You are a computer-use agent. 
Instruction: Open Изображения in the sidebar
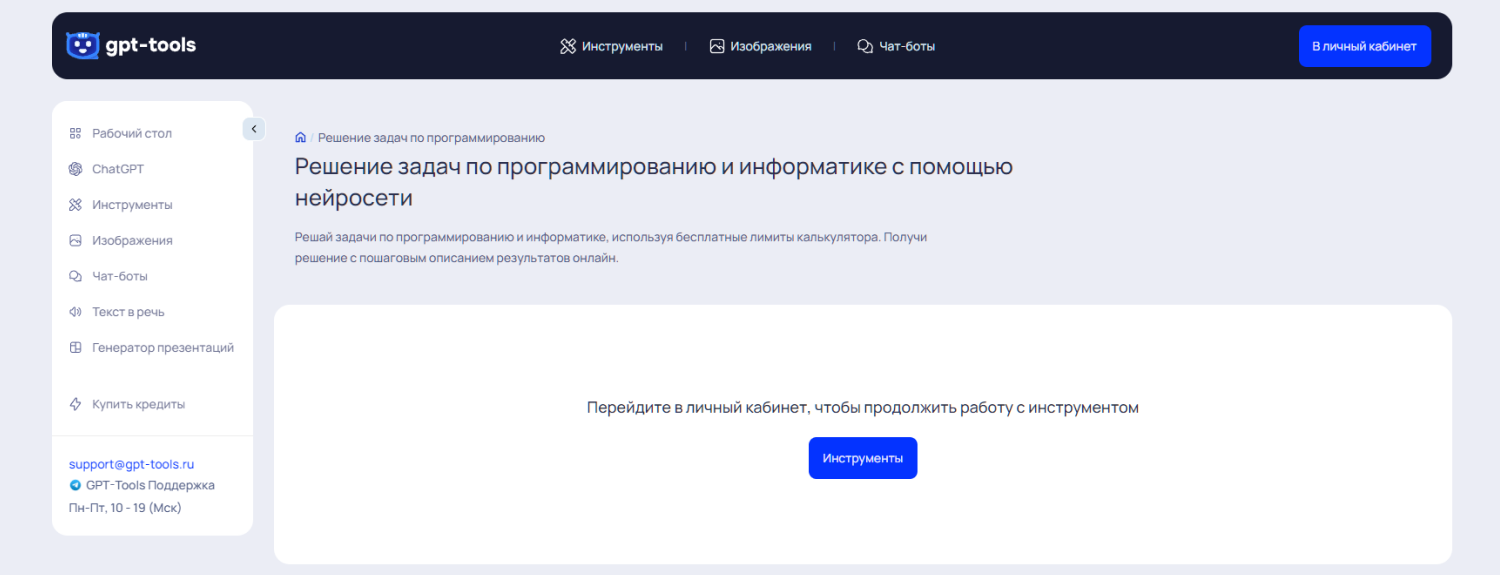point(132,241)
